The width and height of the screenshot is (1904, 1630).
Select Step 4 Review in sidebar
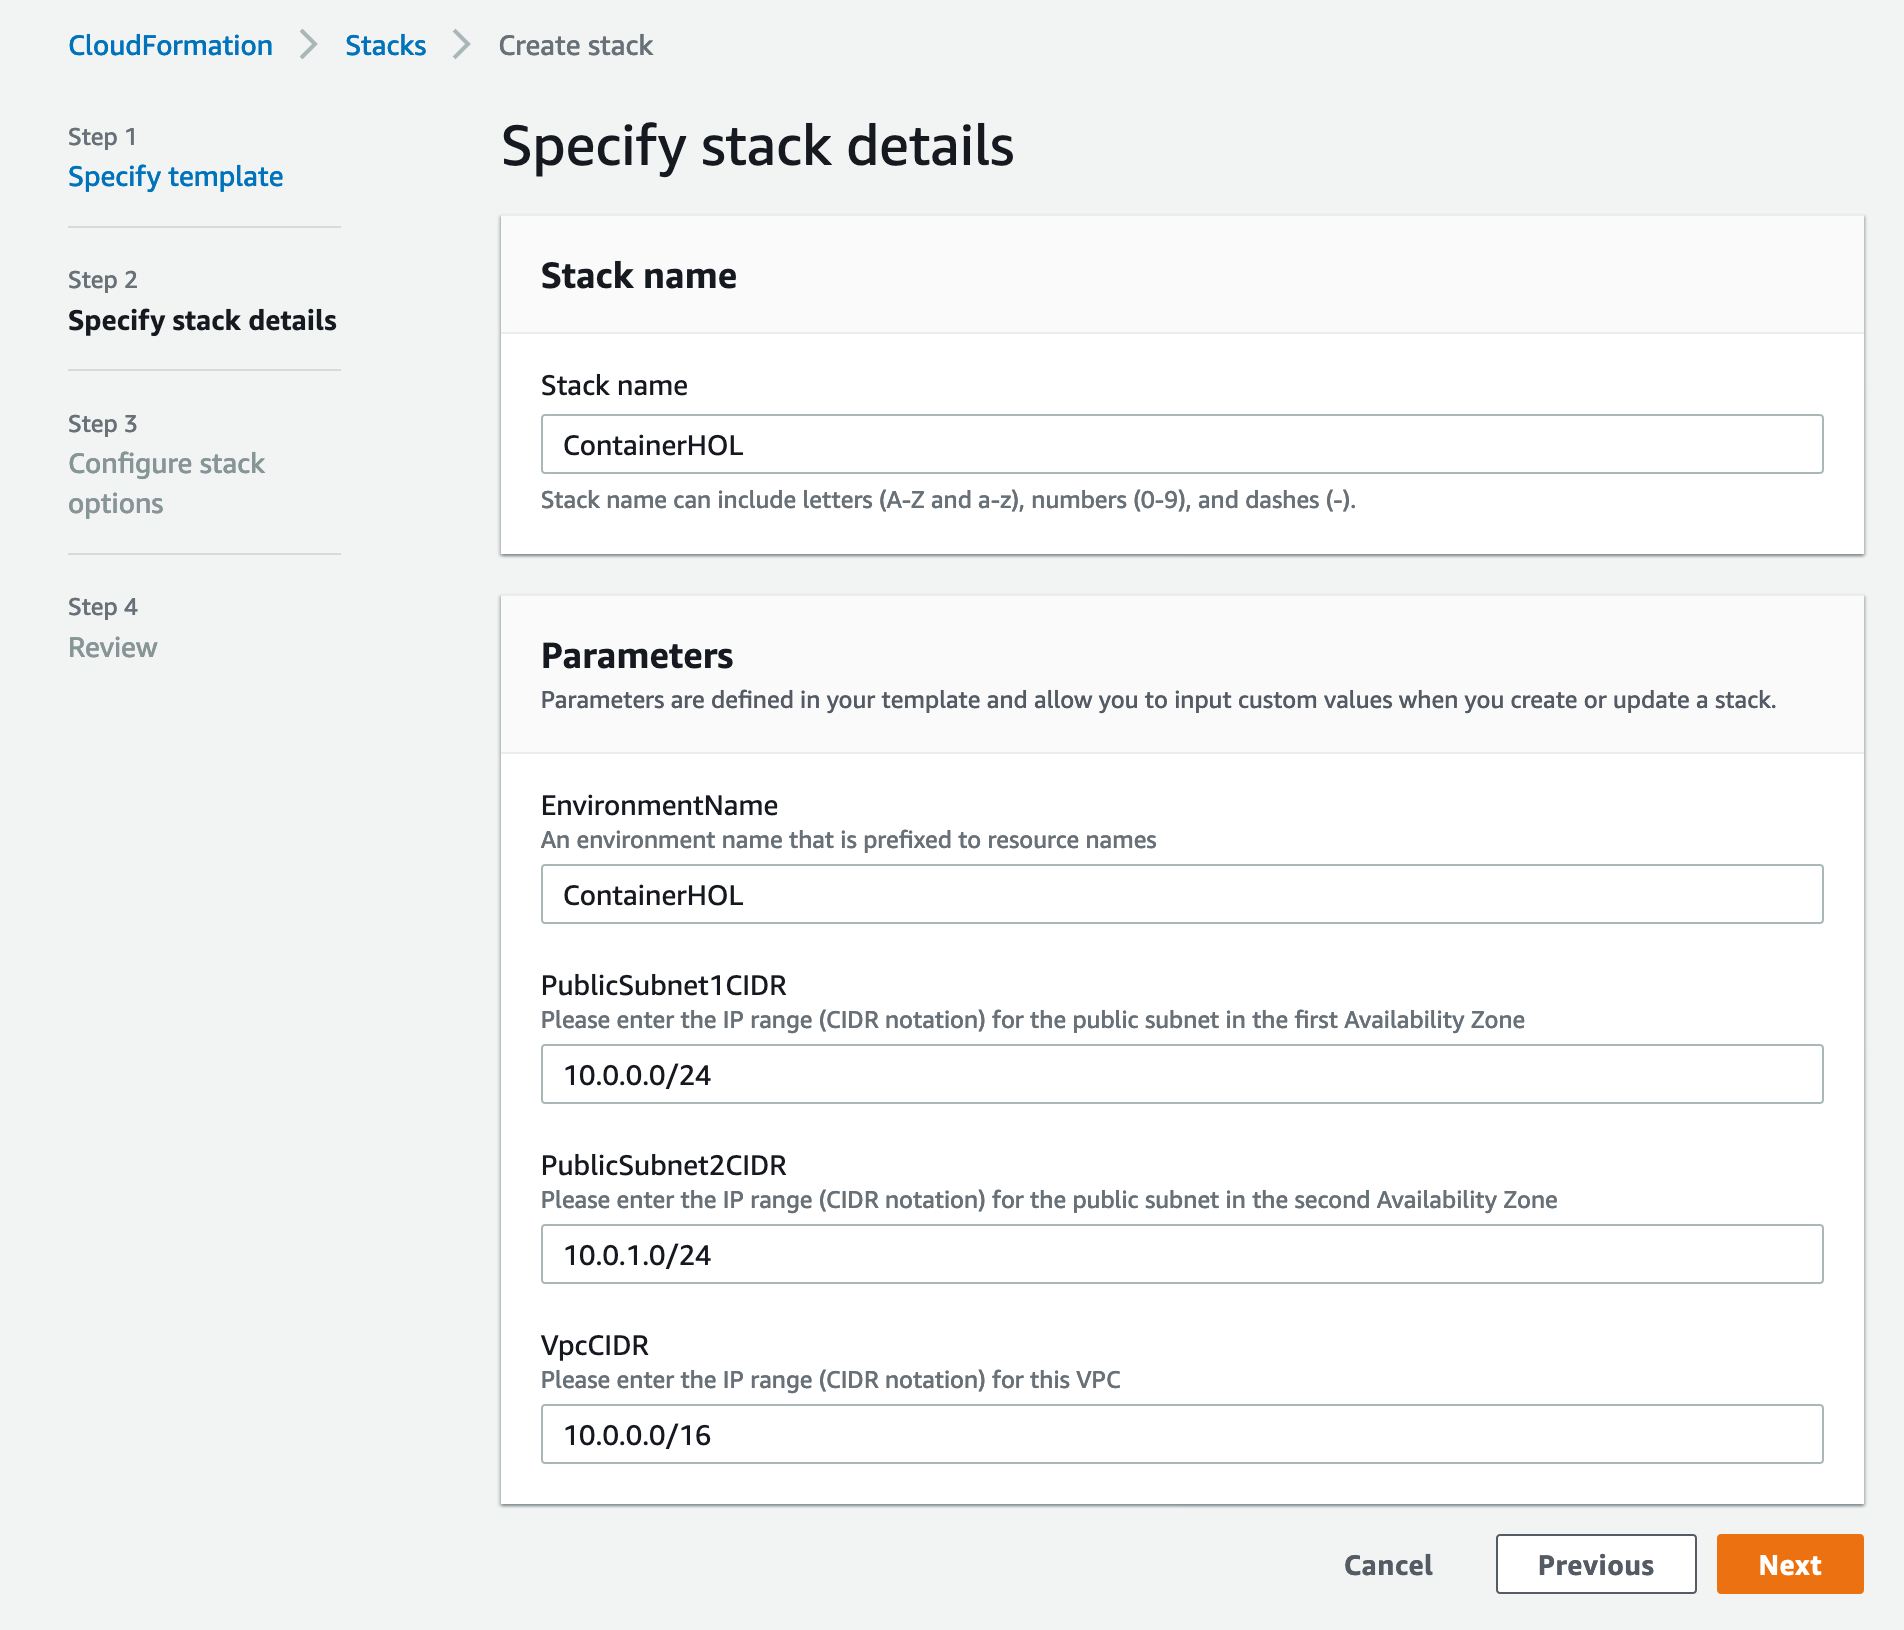pyautogui.click(x=112, y=647)
